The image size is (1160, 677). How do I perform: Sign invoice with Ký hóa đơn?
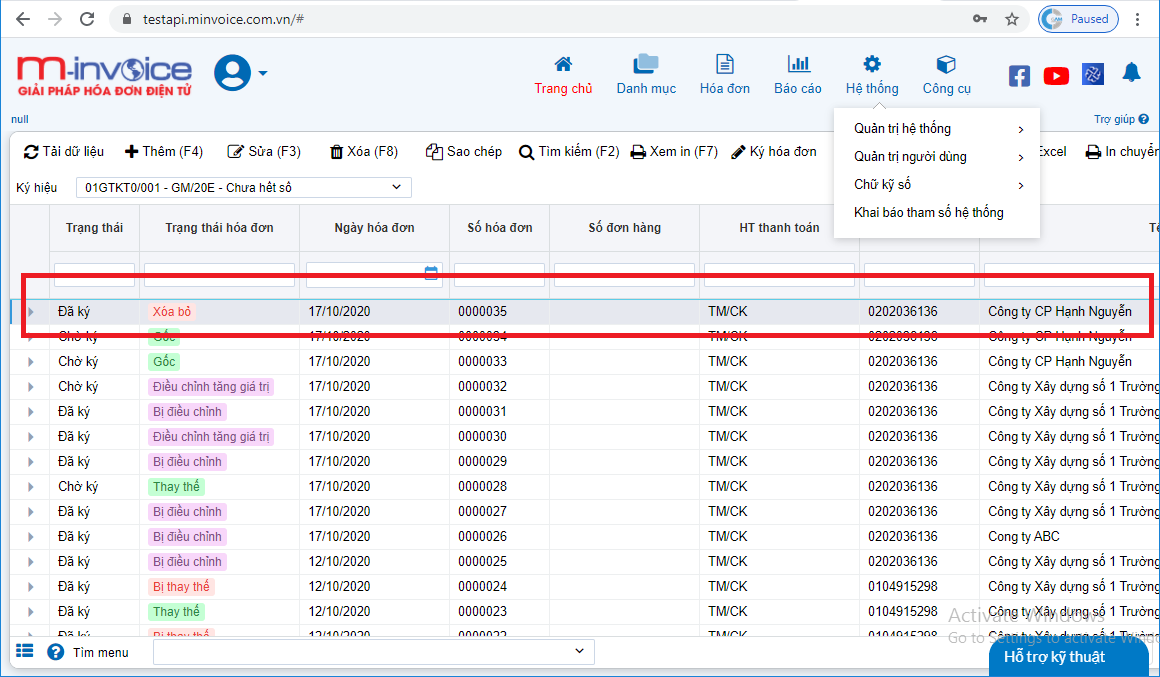click(774, 152)
